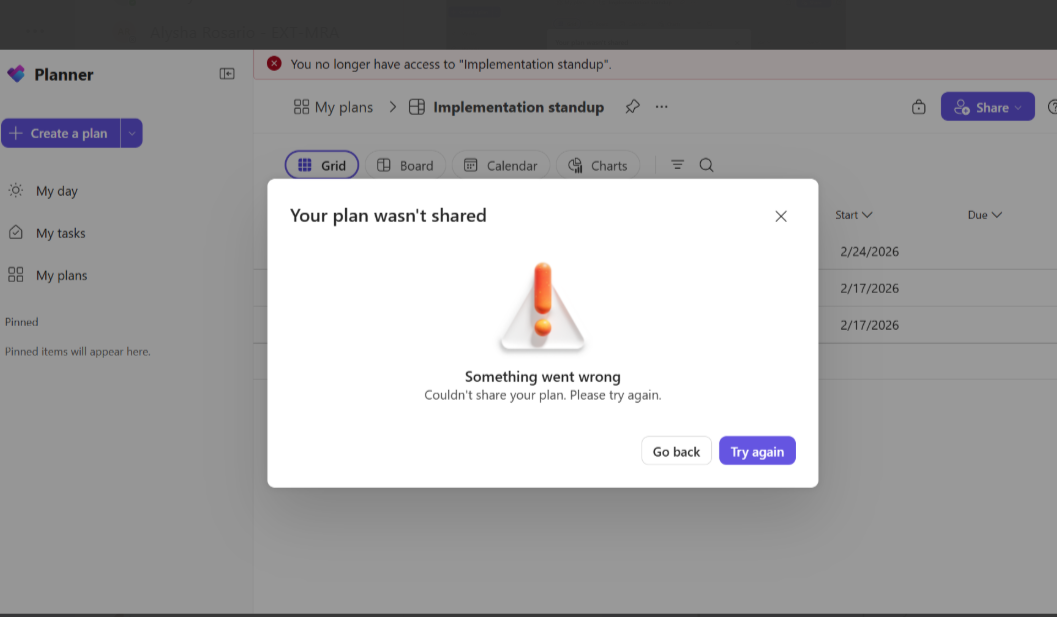The width and height of the screenshot is (1057, 617).
Task: Dismiss the dialog with the X icon
Action: 781,216
